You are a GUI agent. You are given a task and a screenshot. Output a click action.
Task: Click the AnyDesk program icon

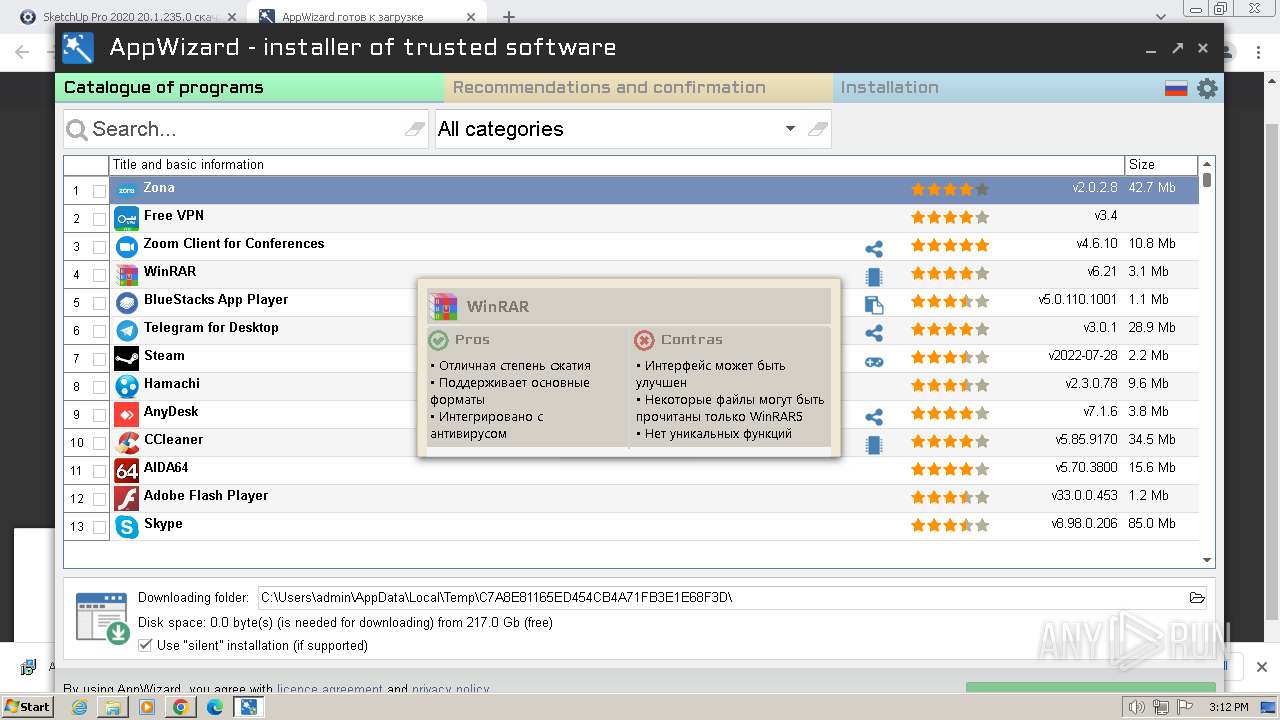pyautogui.click(x=127, y=414)
